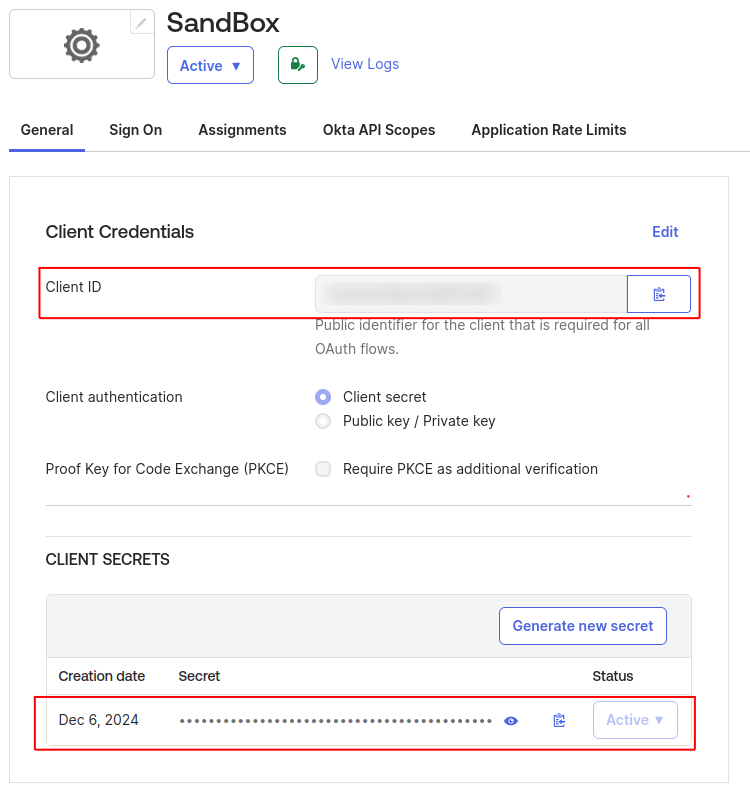Viewport: 750px width, 794px height.
Task: Open the Application Rate Limits tab
Action: coord(549,130)
